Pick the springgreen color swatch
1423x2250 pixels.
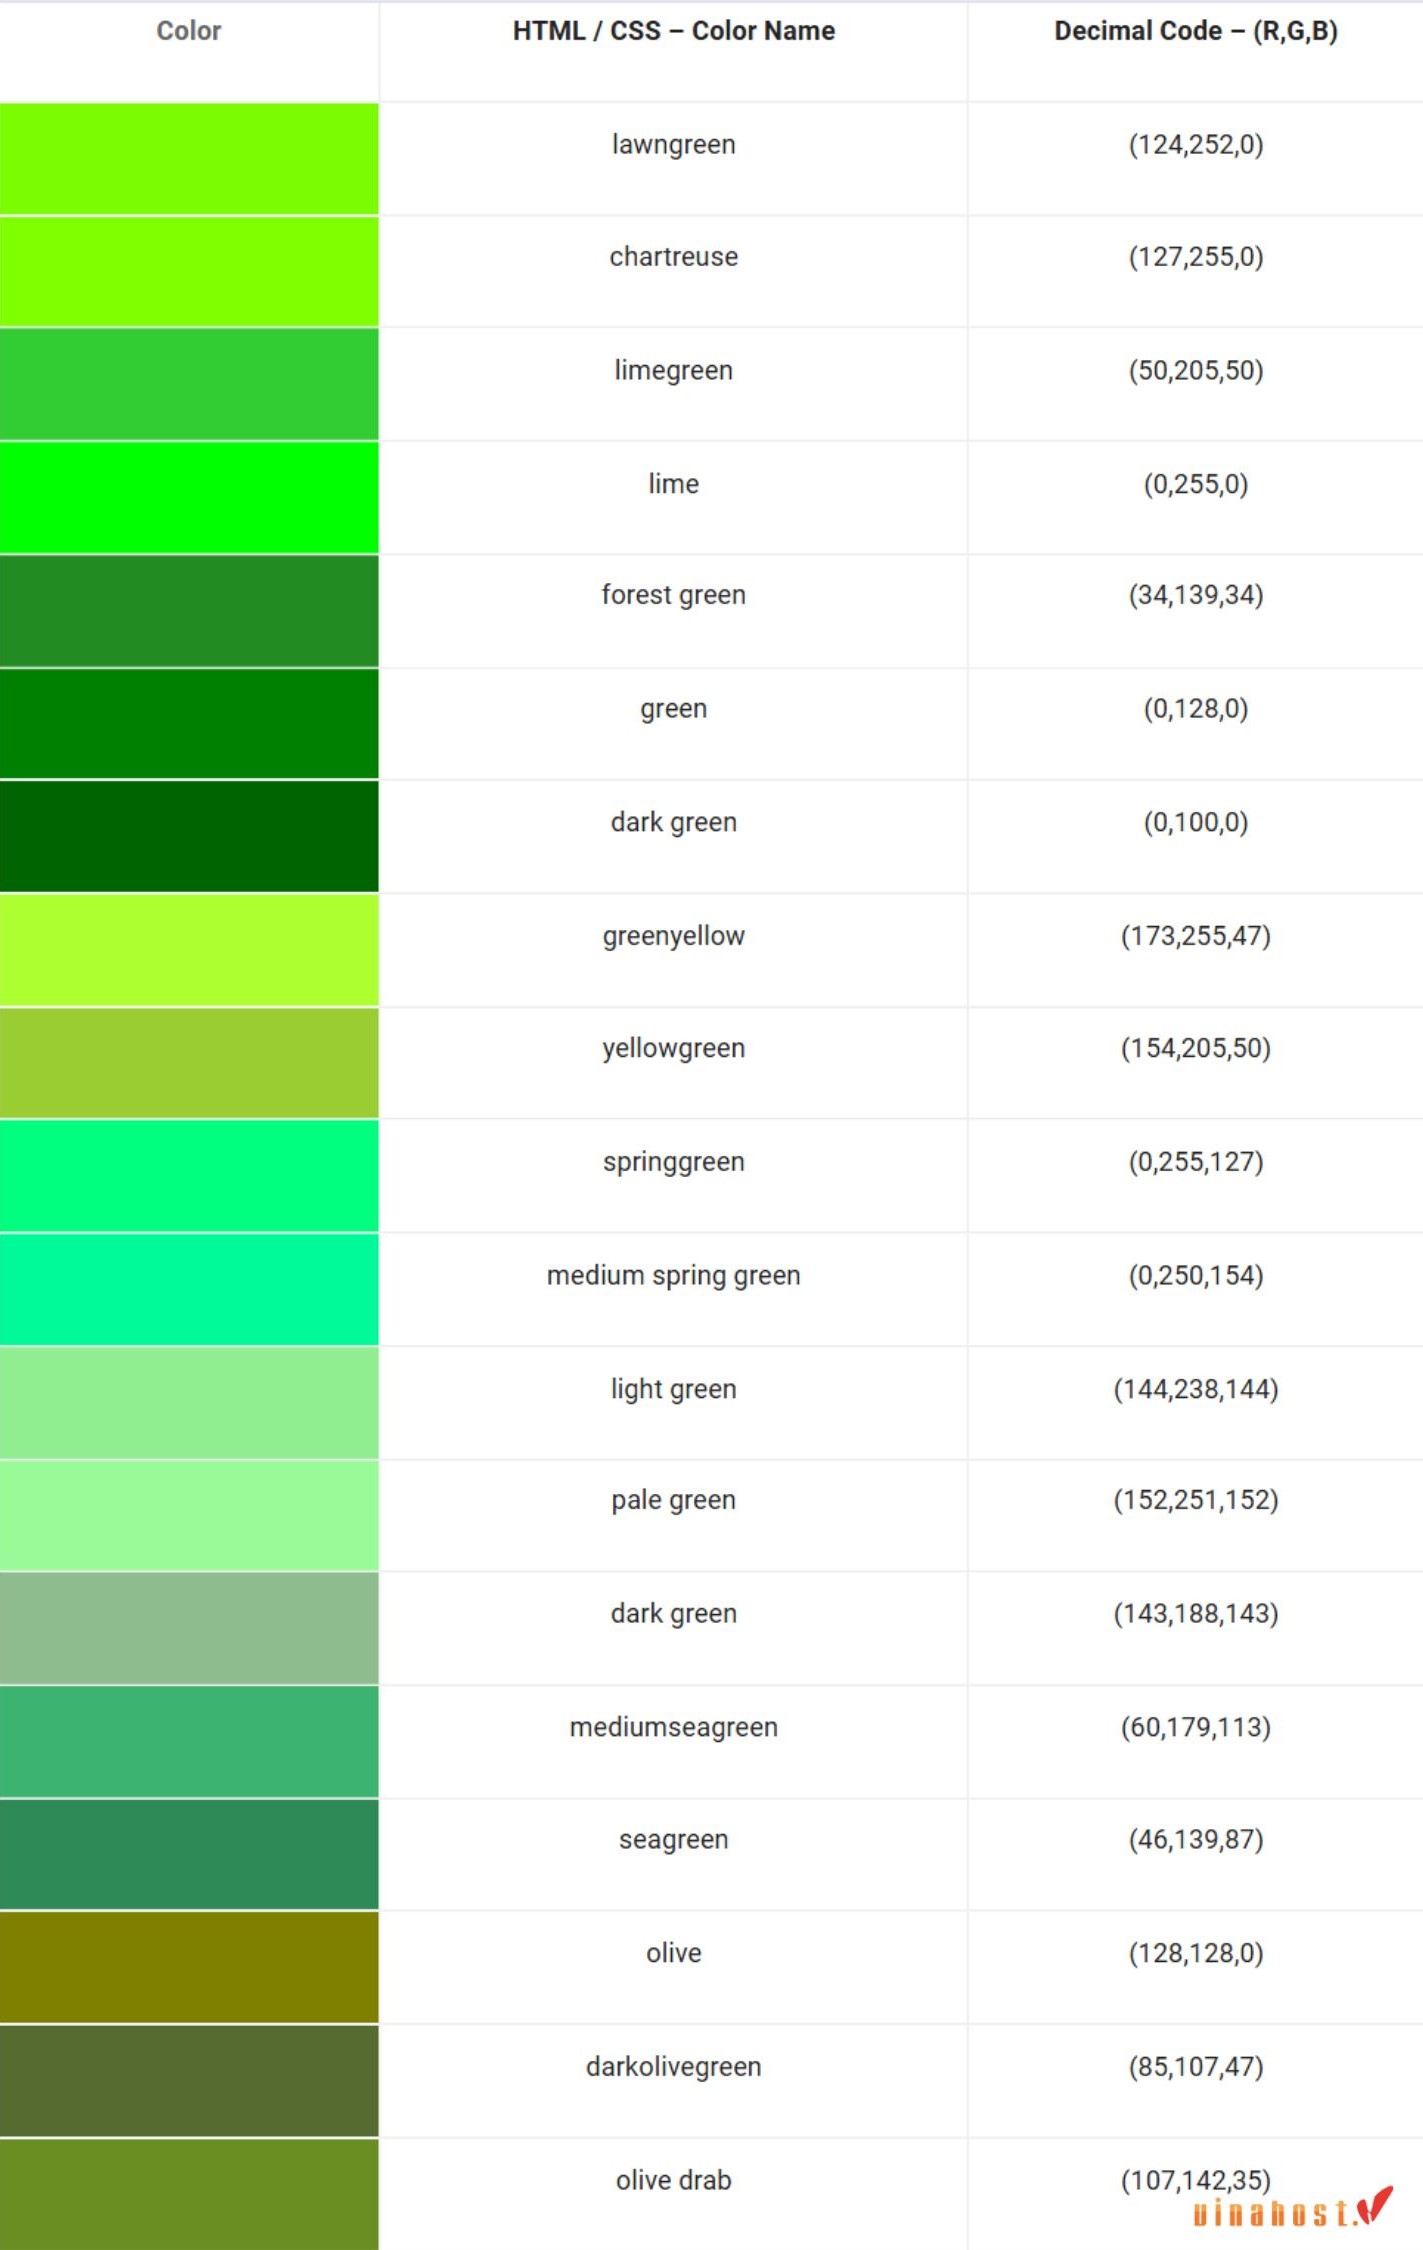(x=189, y=1175)
